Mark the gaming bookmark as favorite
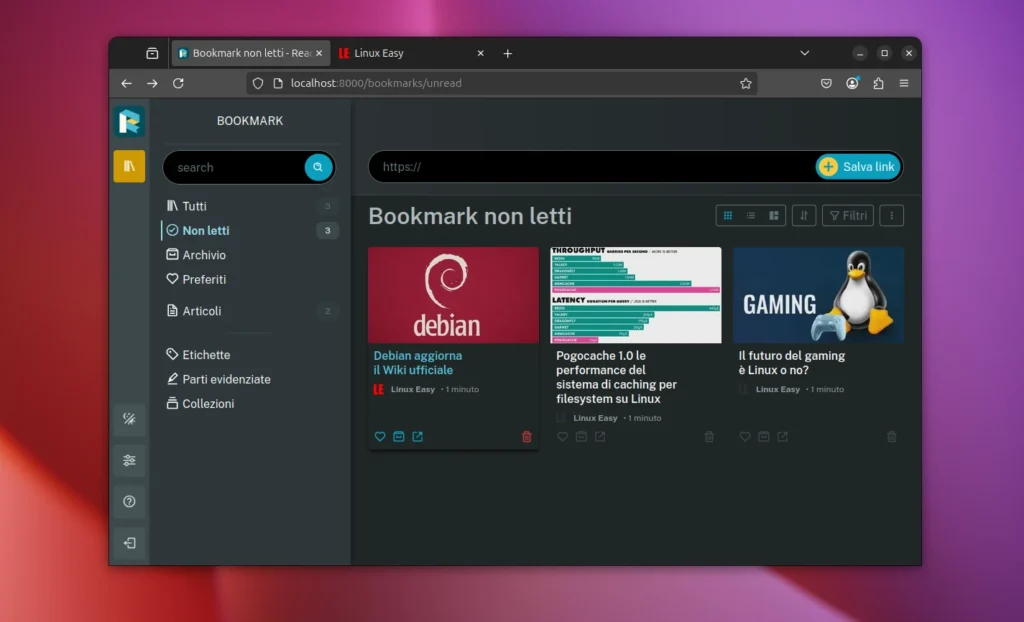 click(745, 437)
